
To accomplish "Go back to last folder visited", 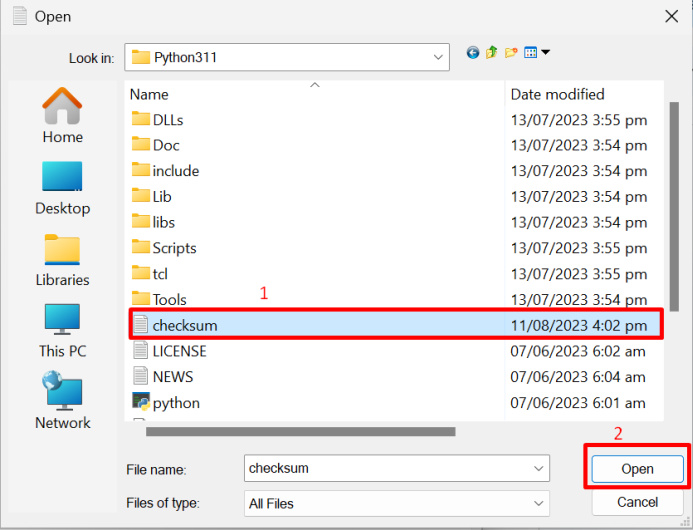I will [472, 53].
